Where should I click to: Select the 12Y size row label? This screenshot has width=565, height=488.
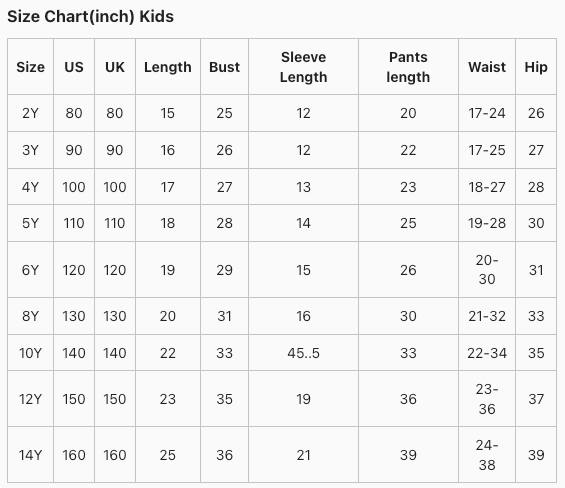[30, 399]
